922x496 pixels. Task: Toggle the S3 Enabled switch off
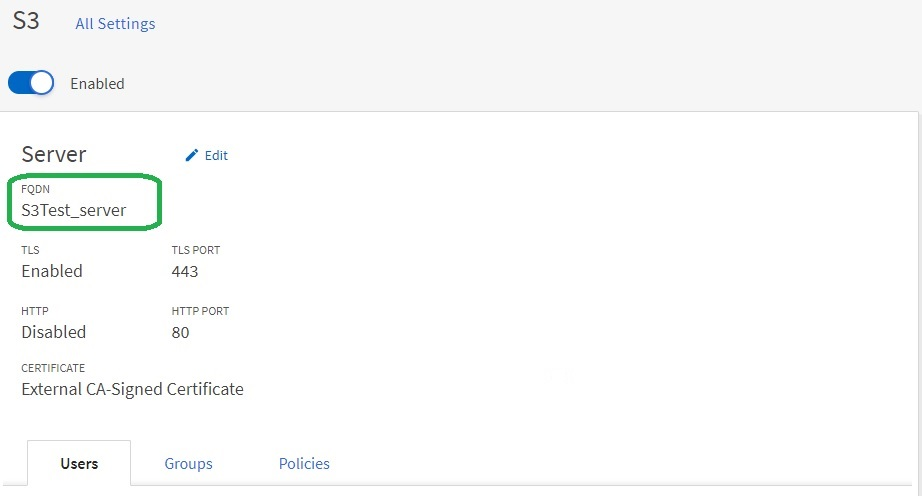(31, 83)
